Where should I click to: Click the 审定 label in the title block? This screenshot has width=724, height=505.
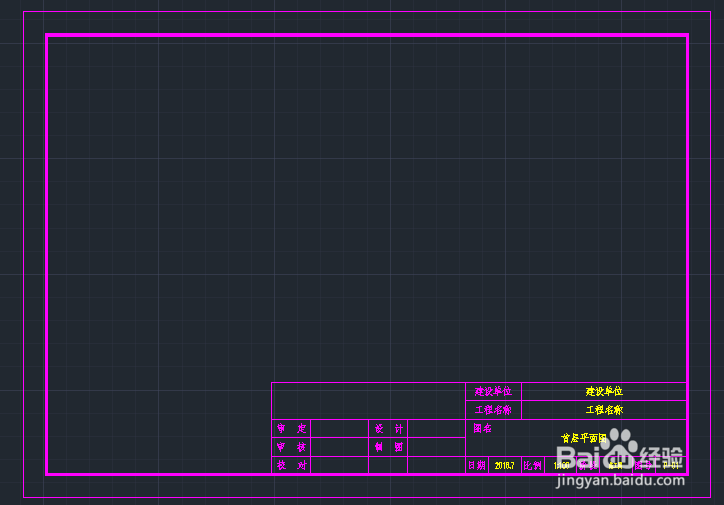[x=291, y=428]
